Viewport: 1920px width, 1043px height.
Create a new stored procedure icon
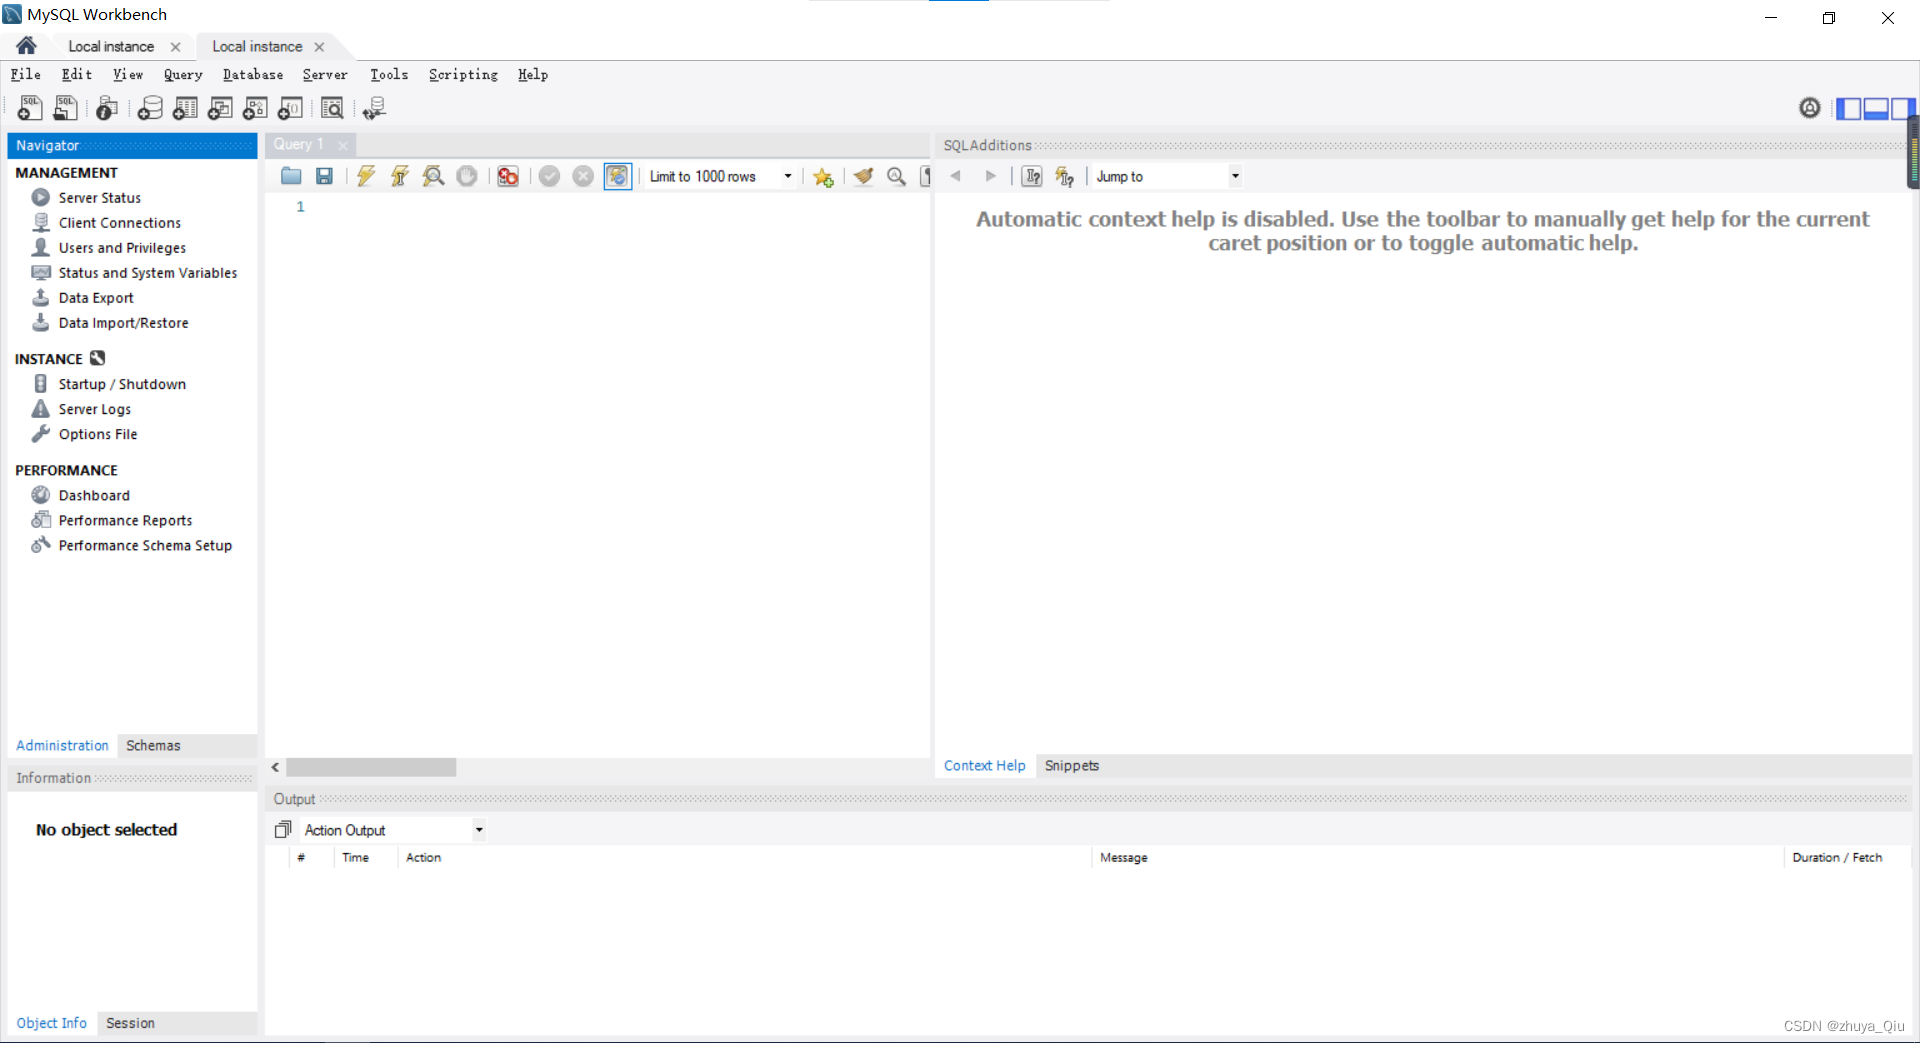click(255, 108)
